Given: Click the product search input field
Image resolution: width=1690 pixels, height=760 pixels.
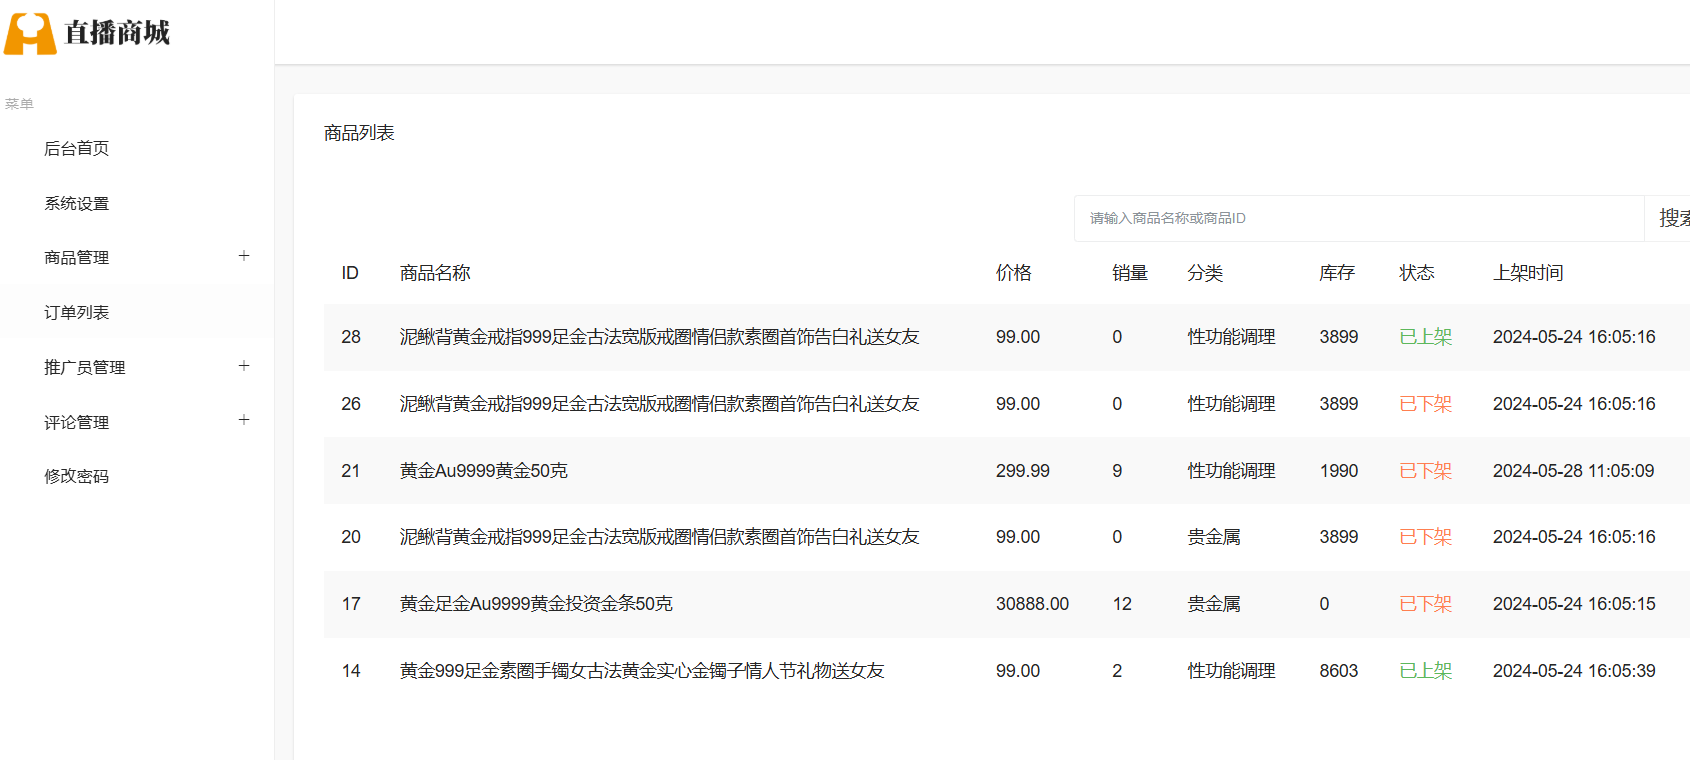Looking at the screenshot, I should click(1358, 218).
